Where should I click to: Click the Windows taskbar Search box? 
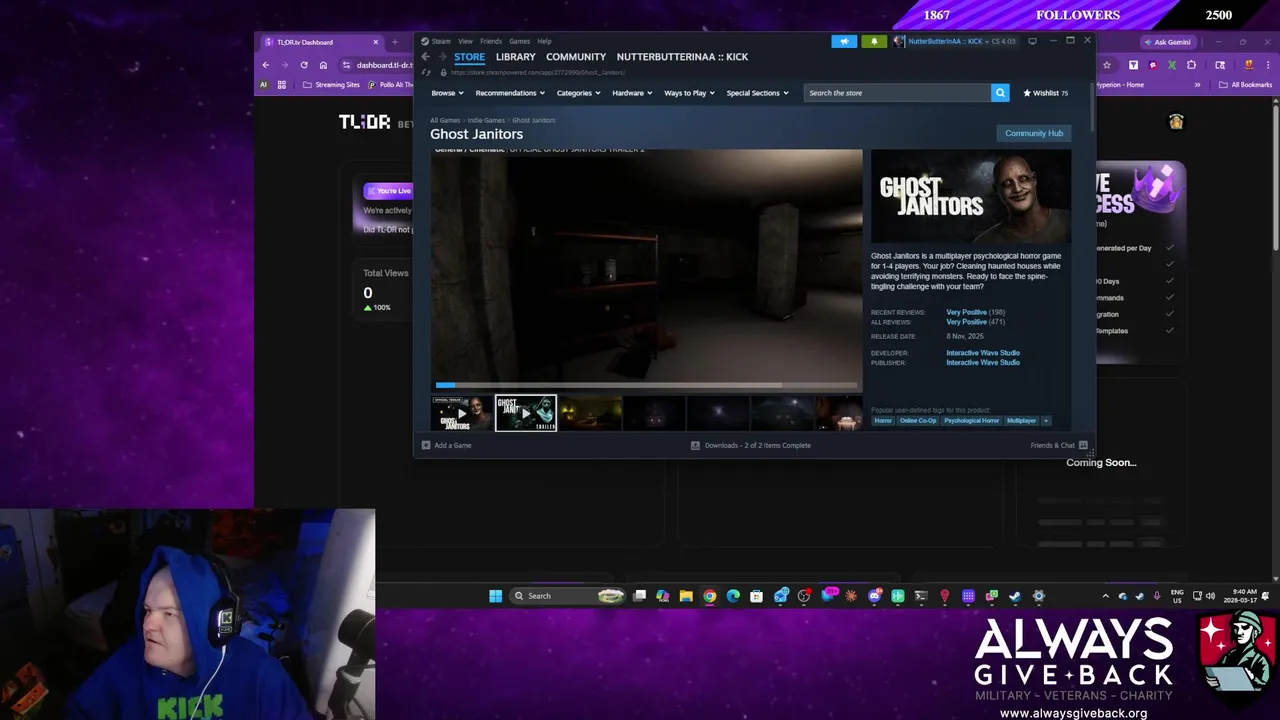point(568,596)
